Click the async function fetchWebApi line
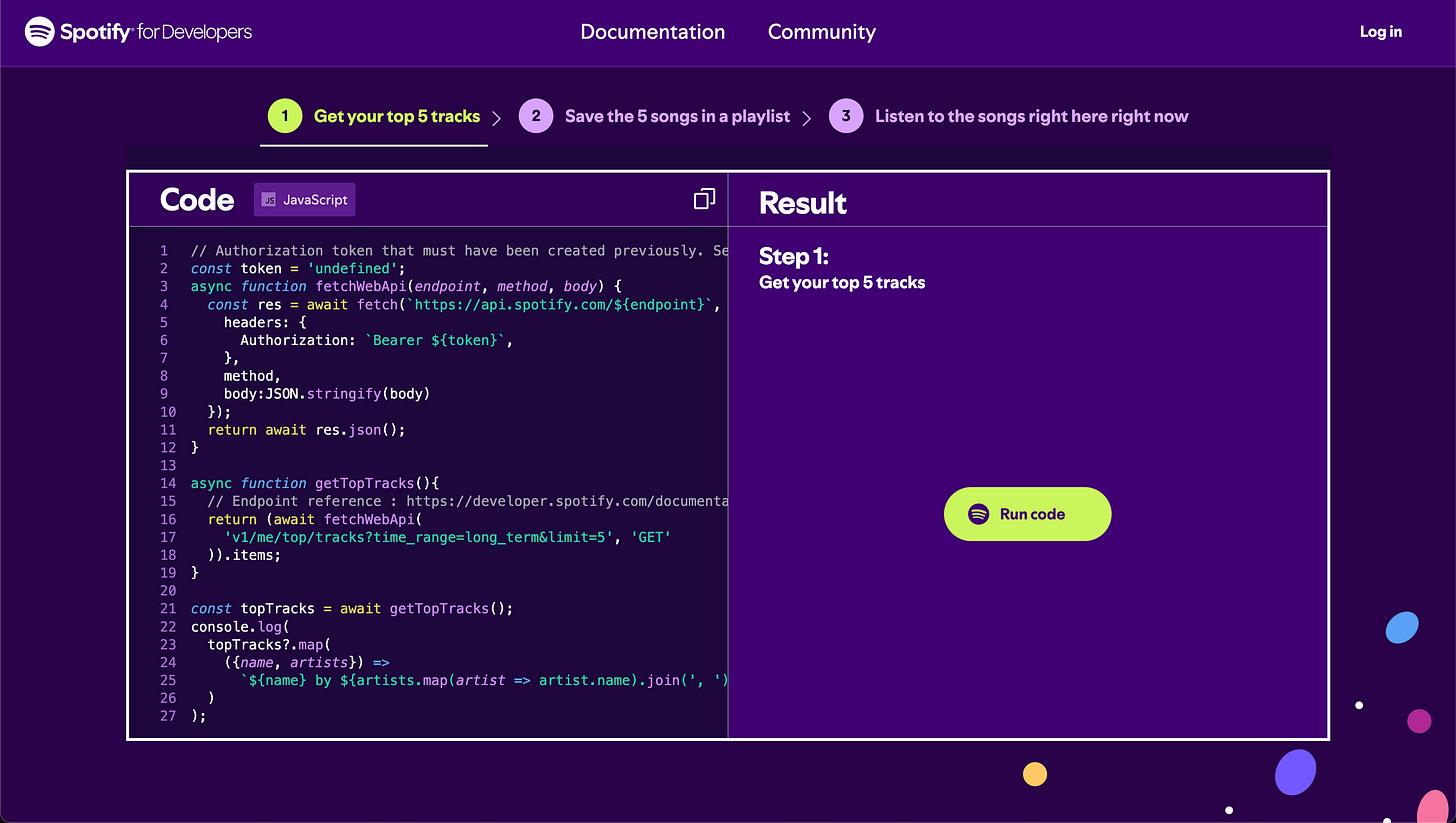Image resolution: width=1456 pixels, height=823 pixels. 406,286
